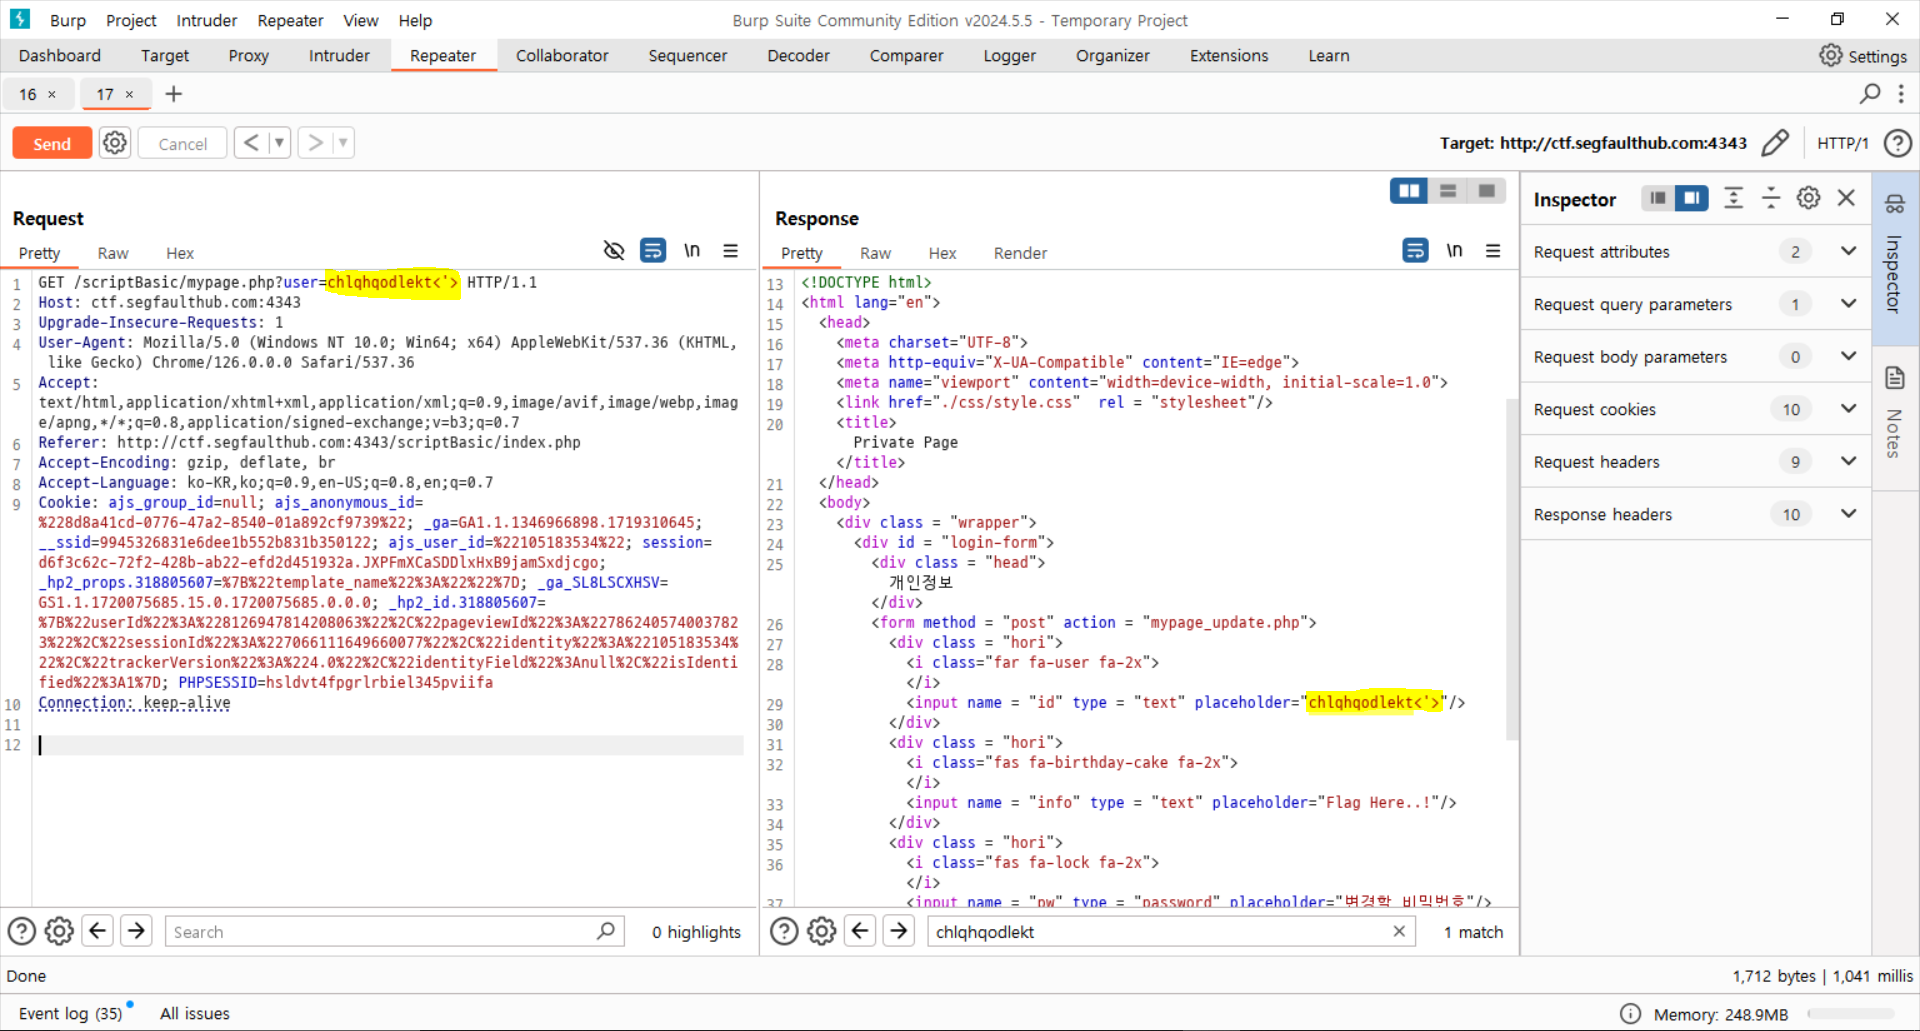Open Response search settings gear
The height and width of the screenshot is (1031, 1920).
coord(821,931)
